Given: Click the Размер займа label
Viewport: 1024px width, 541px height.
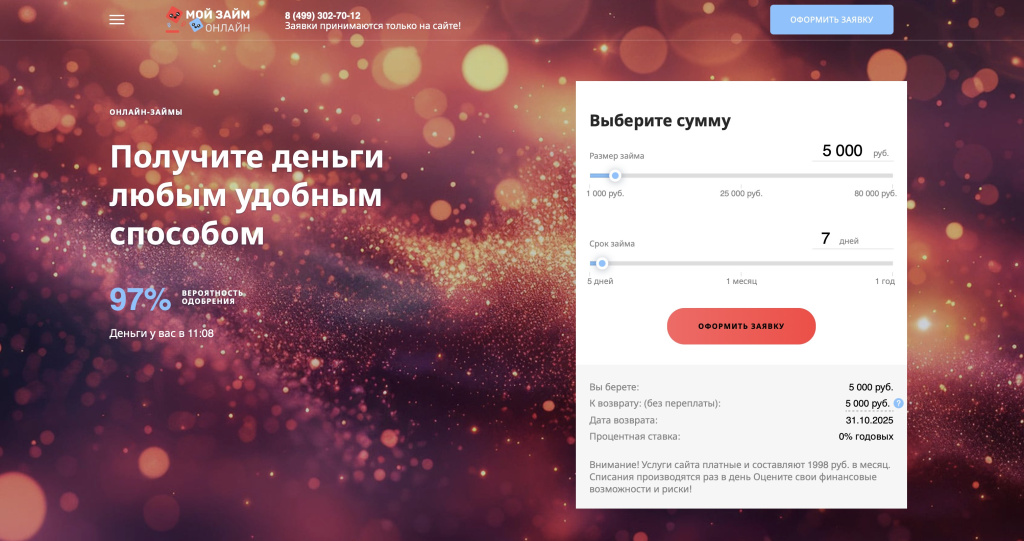Looking at the screenshot, I should 616,156.
